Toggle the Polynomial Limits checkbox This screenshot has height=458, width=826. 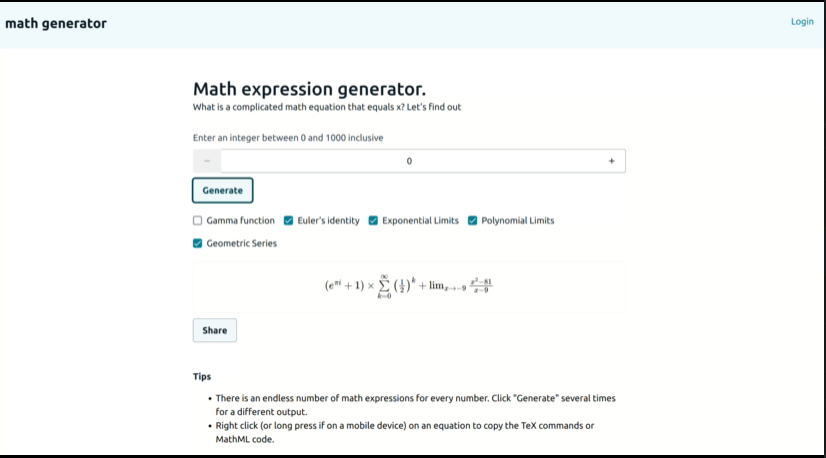click(473, 221)
